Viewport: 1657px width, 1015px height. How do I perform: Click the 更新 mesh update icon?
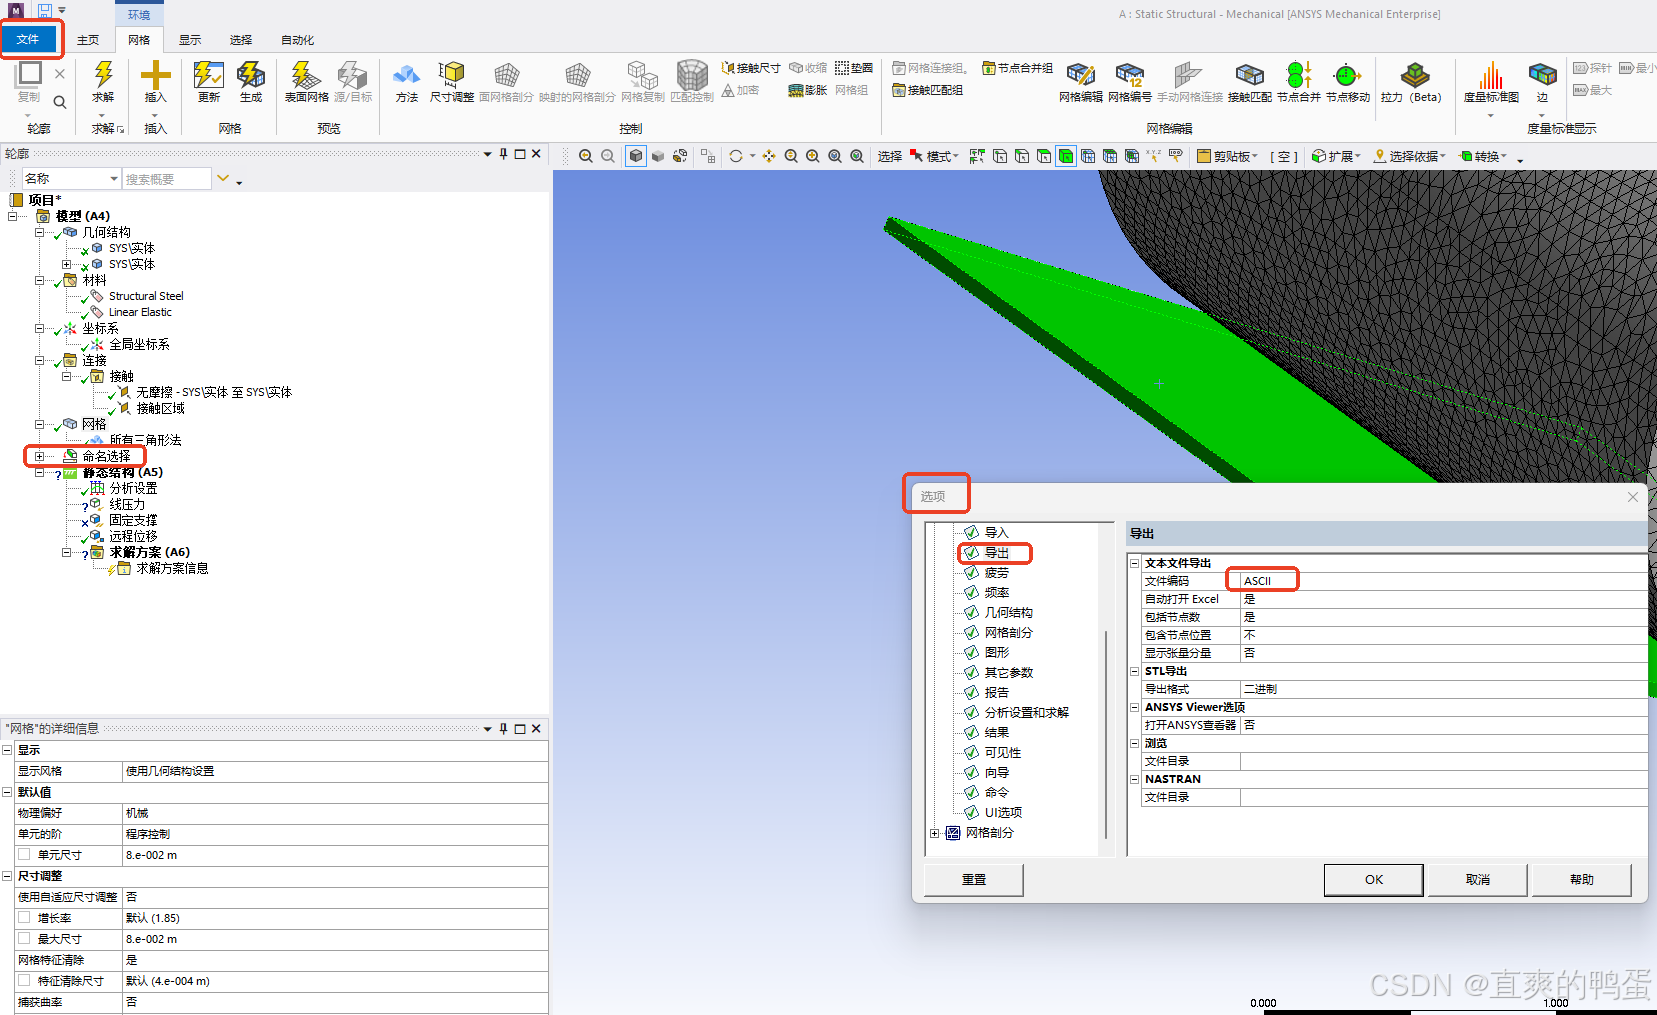(208, 82)
